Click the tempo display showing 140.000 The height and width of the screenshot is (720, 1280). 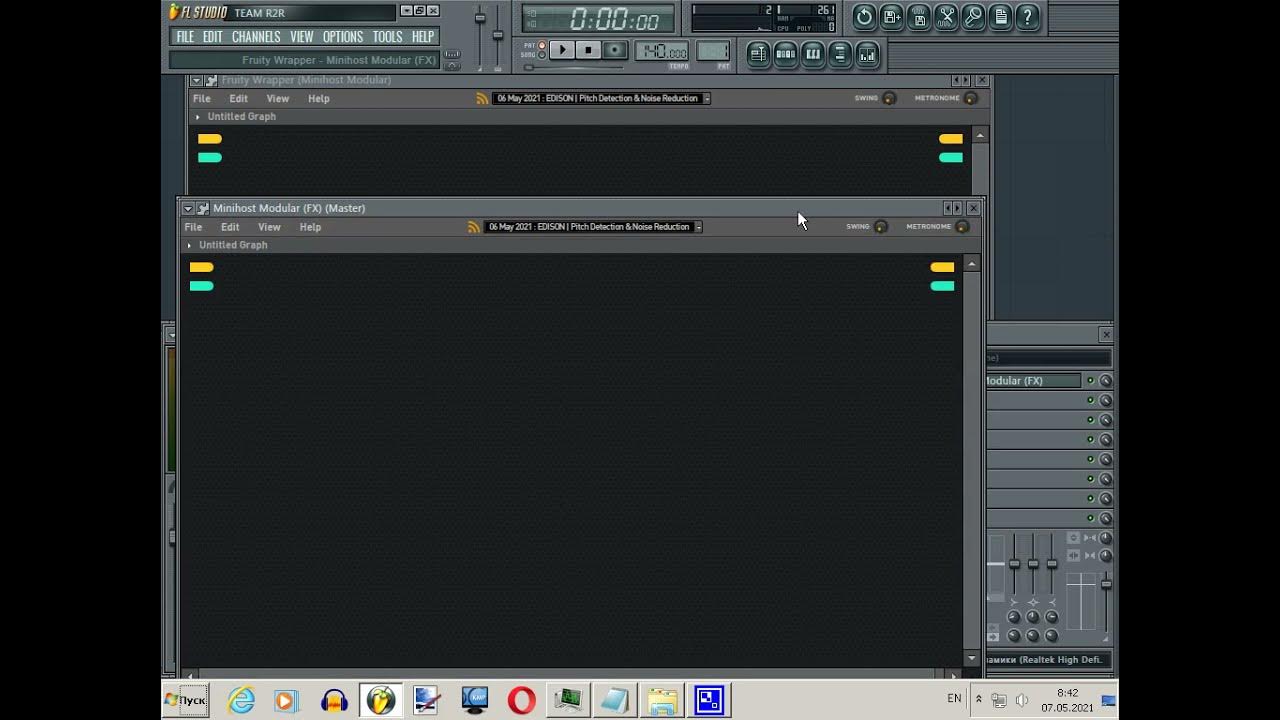(x=662, y=52)
